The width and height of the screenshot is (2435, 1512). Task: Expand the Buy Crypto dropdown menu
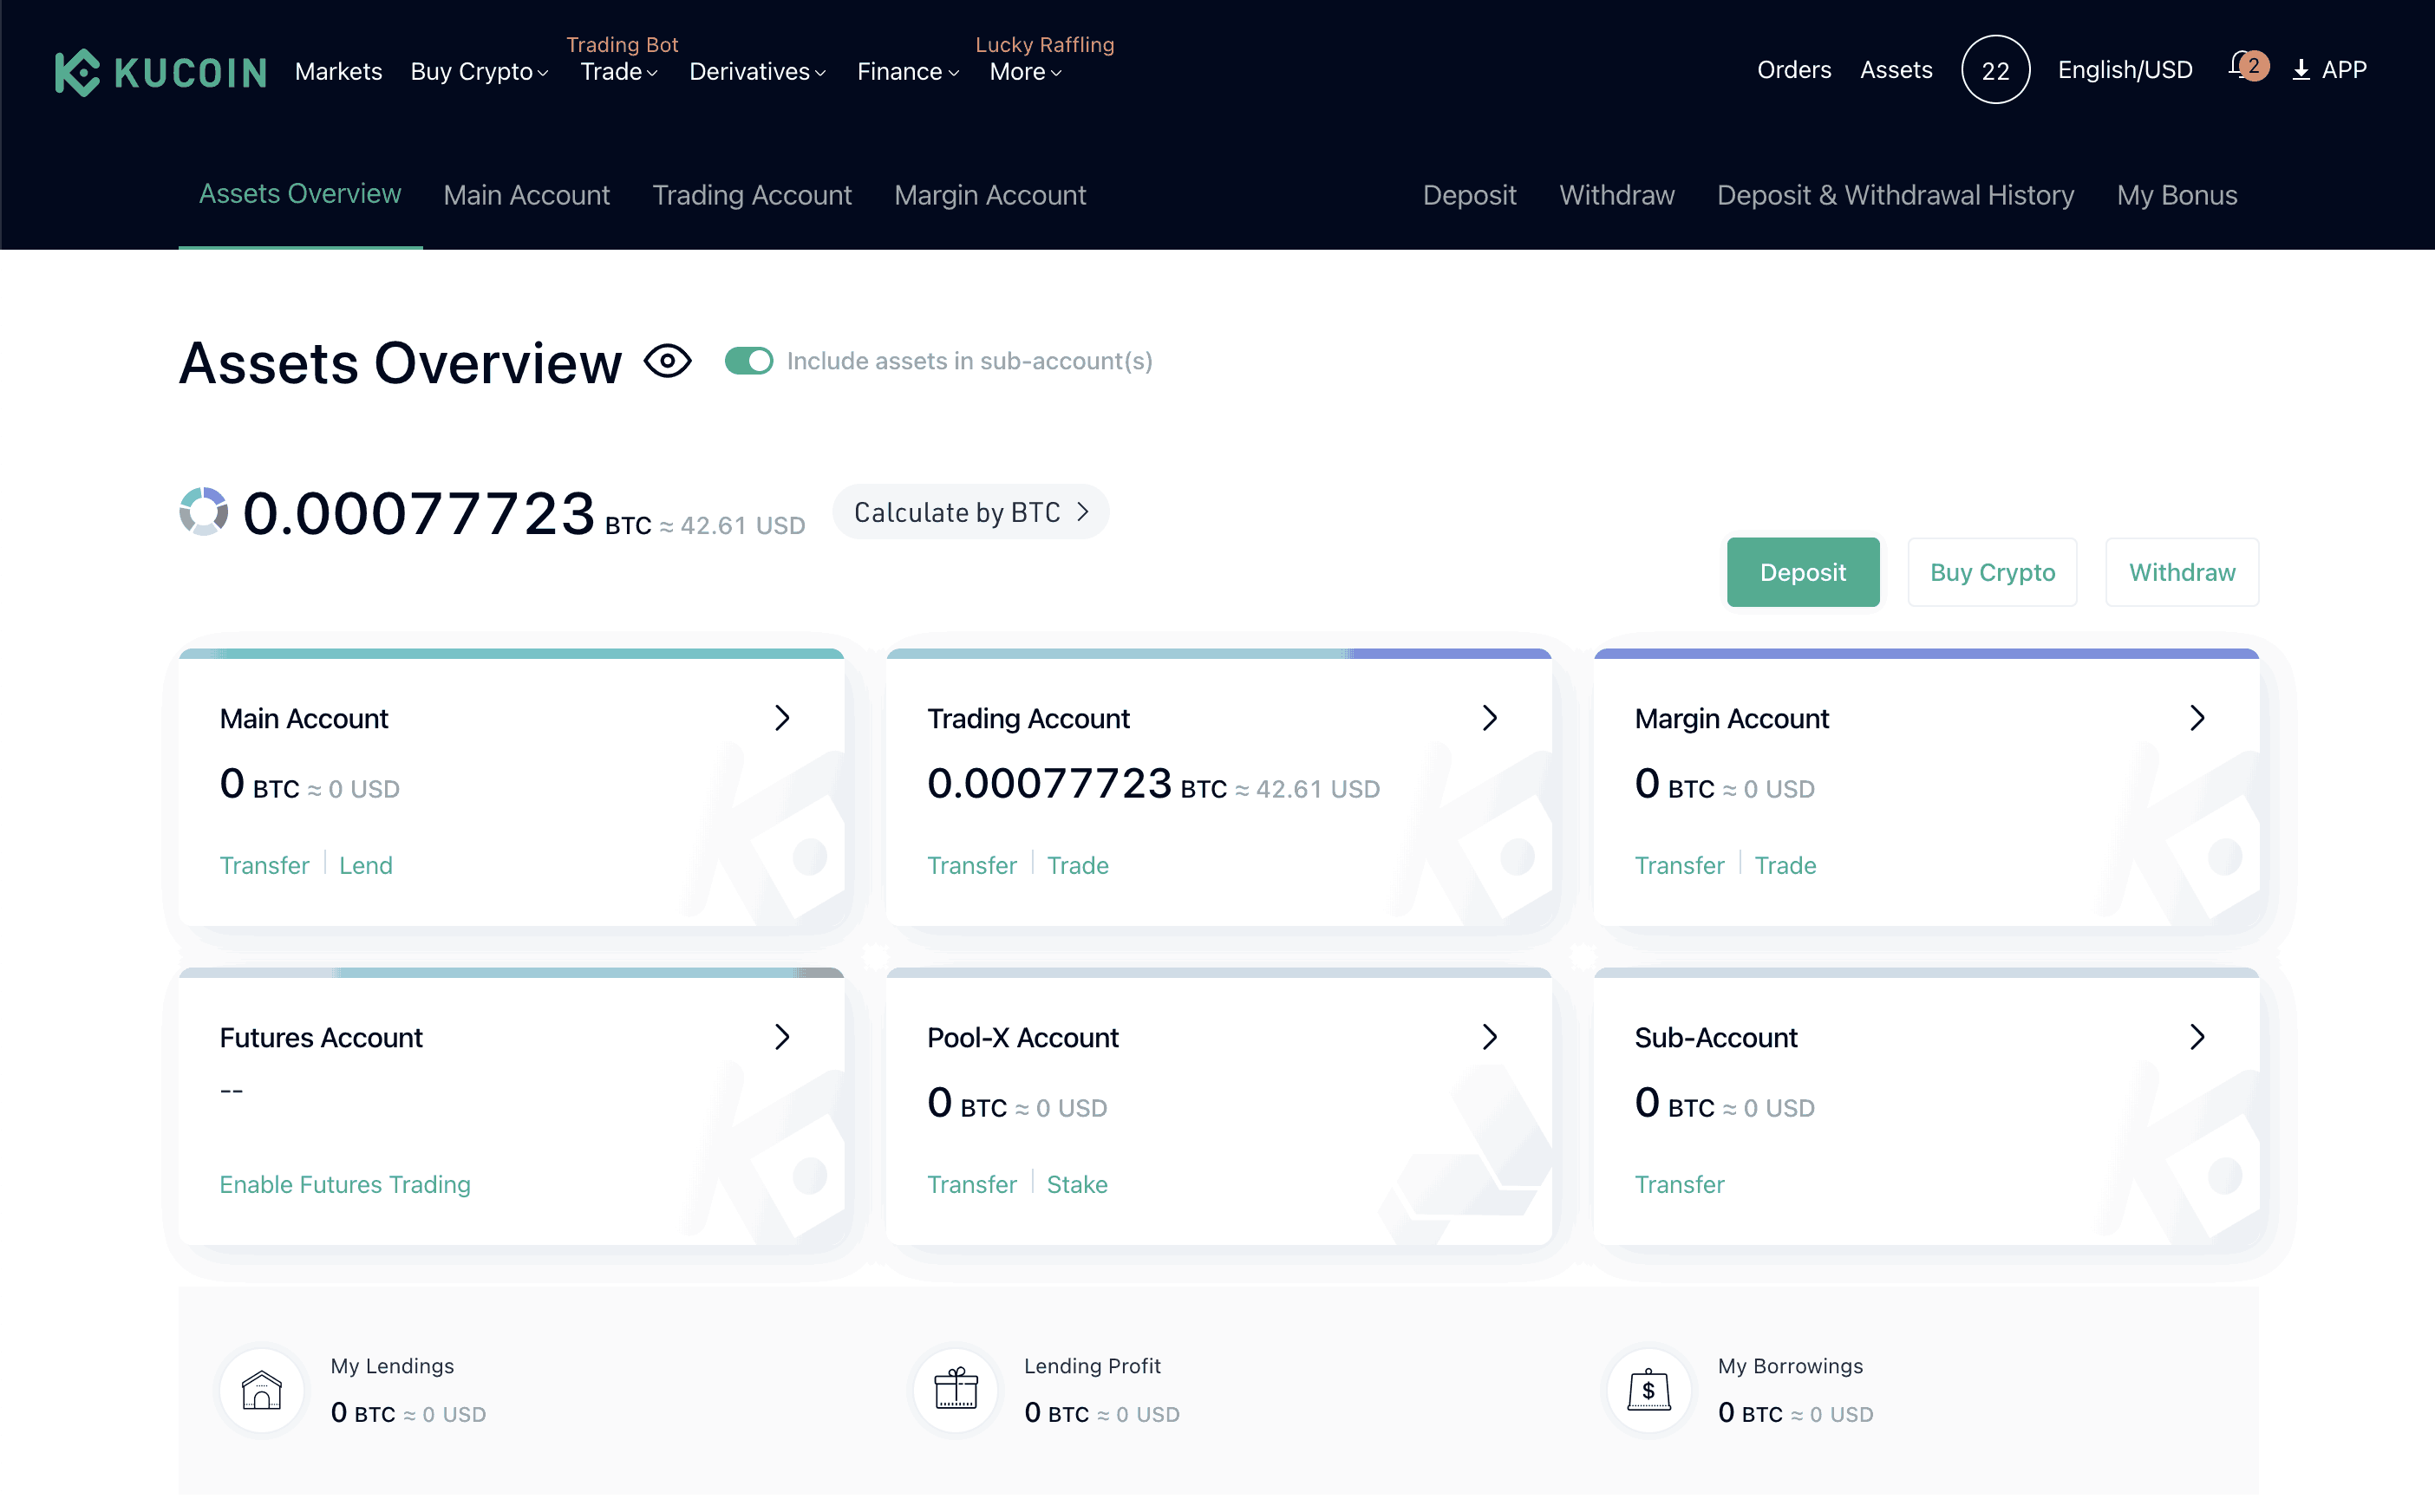pyautogui.click(x=480, y=72)
